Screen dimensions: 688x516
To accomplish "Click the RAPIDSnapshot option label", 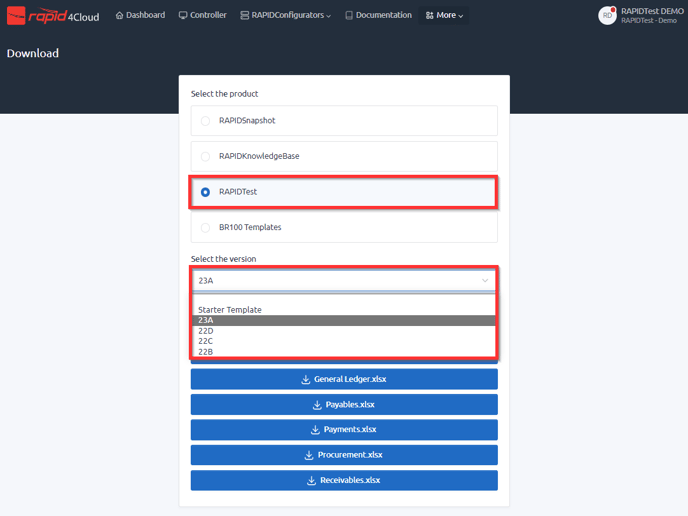I will point(247,121).
